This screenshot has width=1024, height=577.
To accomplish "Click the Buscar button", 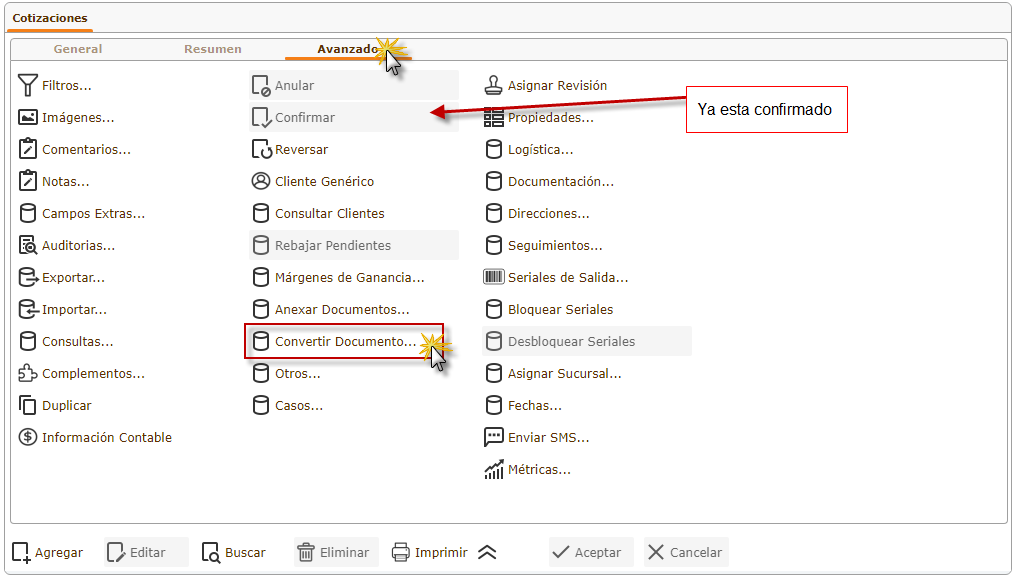I will pos(234,552).
